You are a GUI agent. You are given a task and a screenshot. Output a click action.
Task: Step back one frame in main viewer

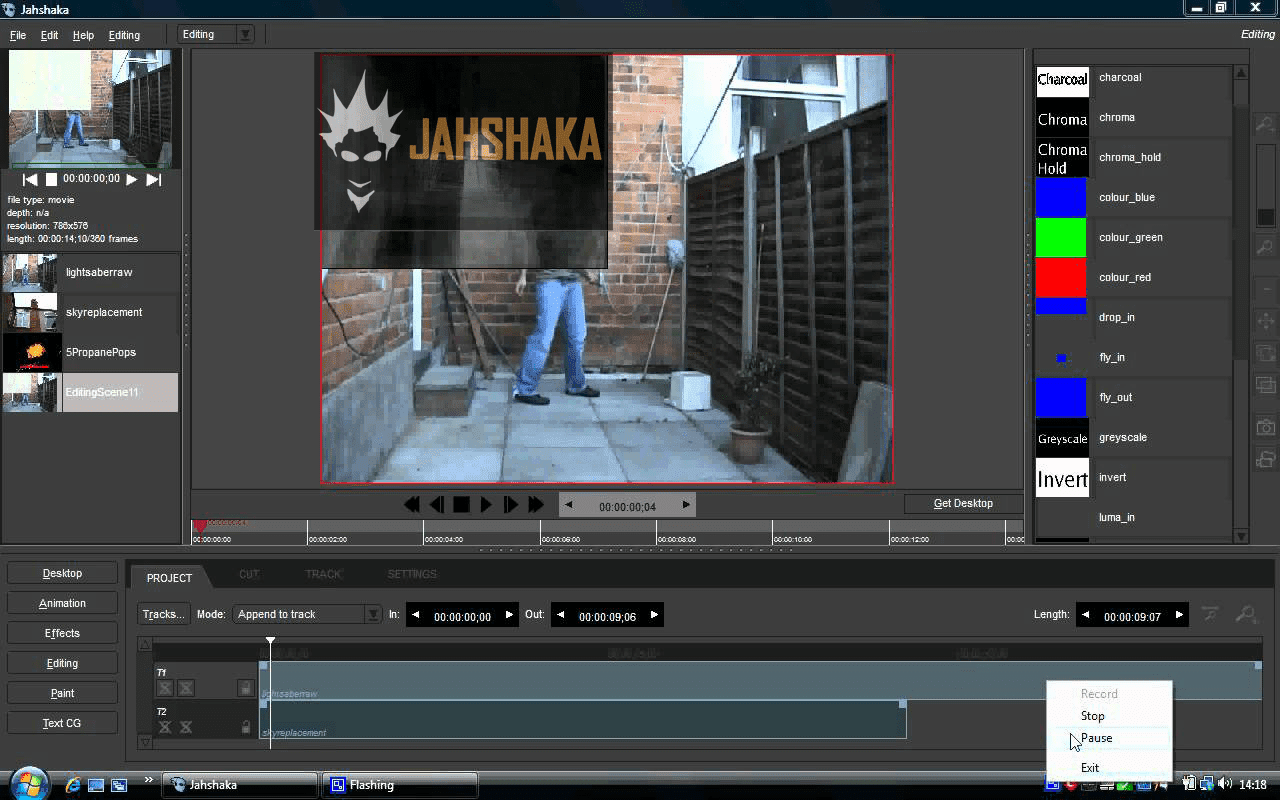436,505
